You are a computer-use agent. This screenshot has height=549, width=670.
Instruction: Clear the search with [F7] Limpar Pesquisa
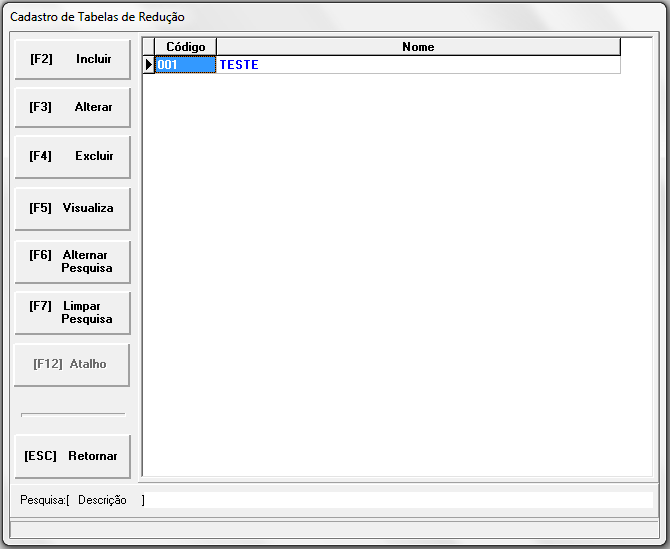(x=72, y=313)
